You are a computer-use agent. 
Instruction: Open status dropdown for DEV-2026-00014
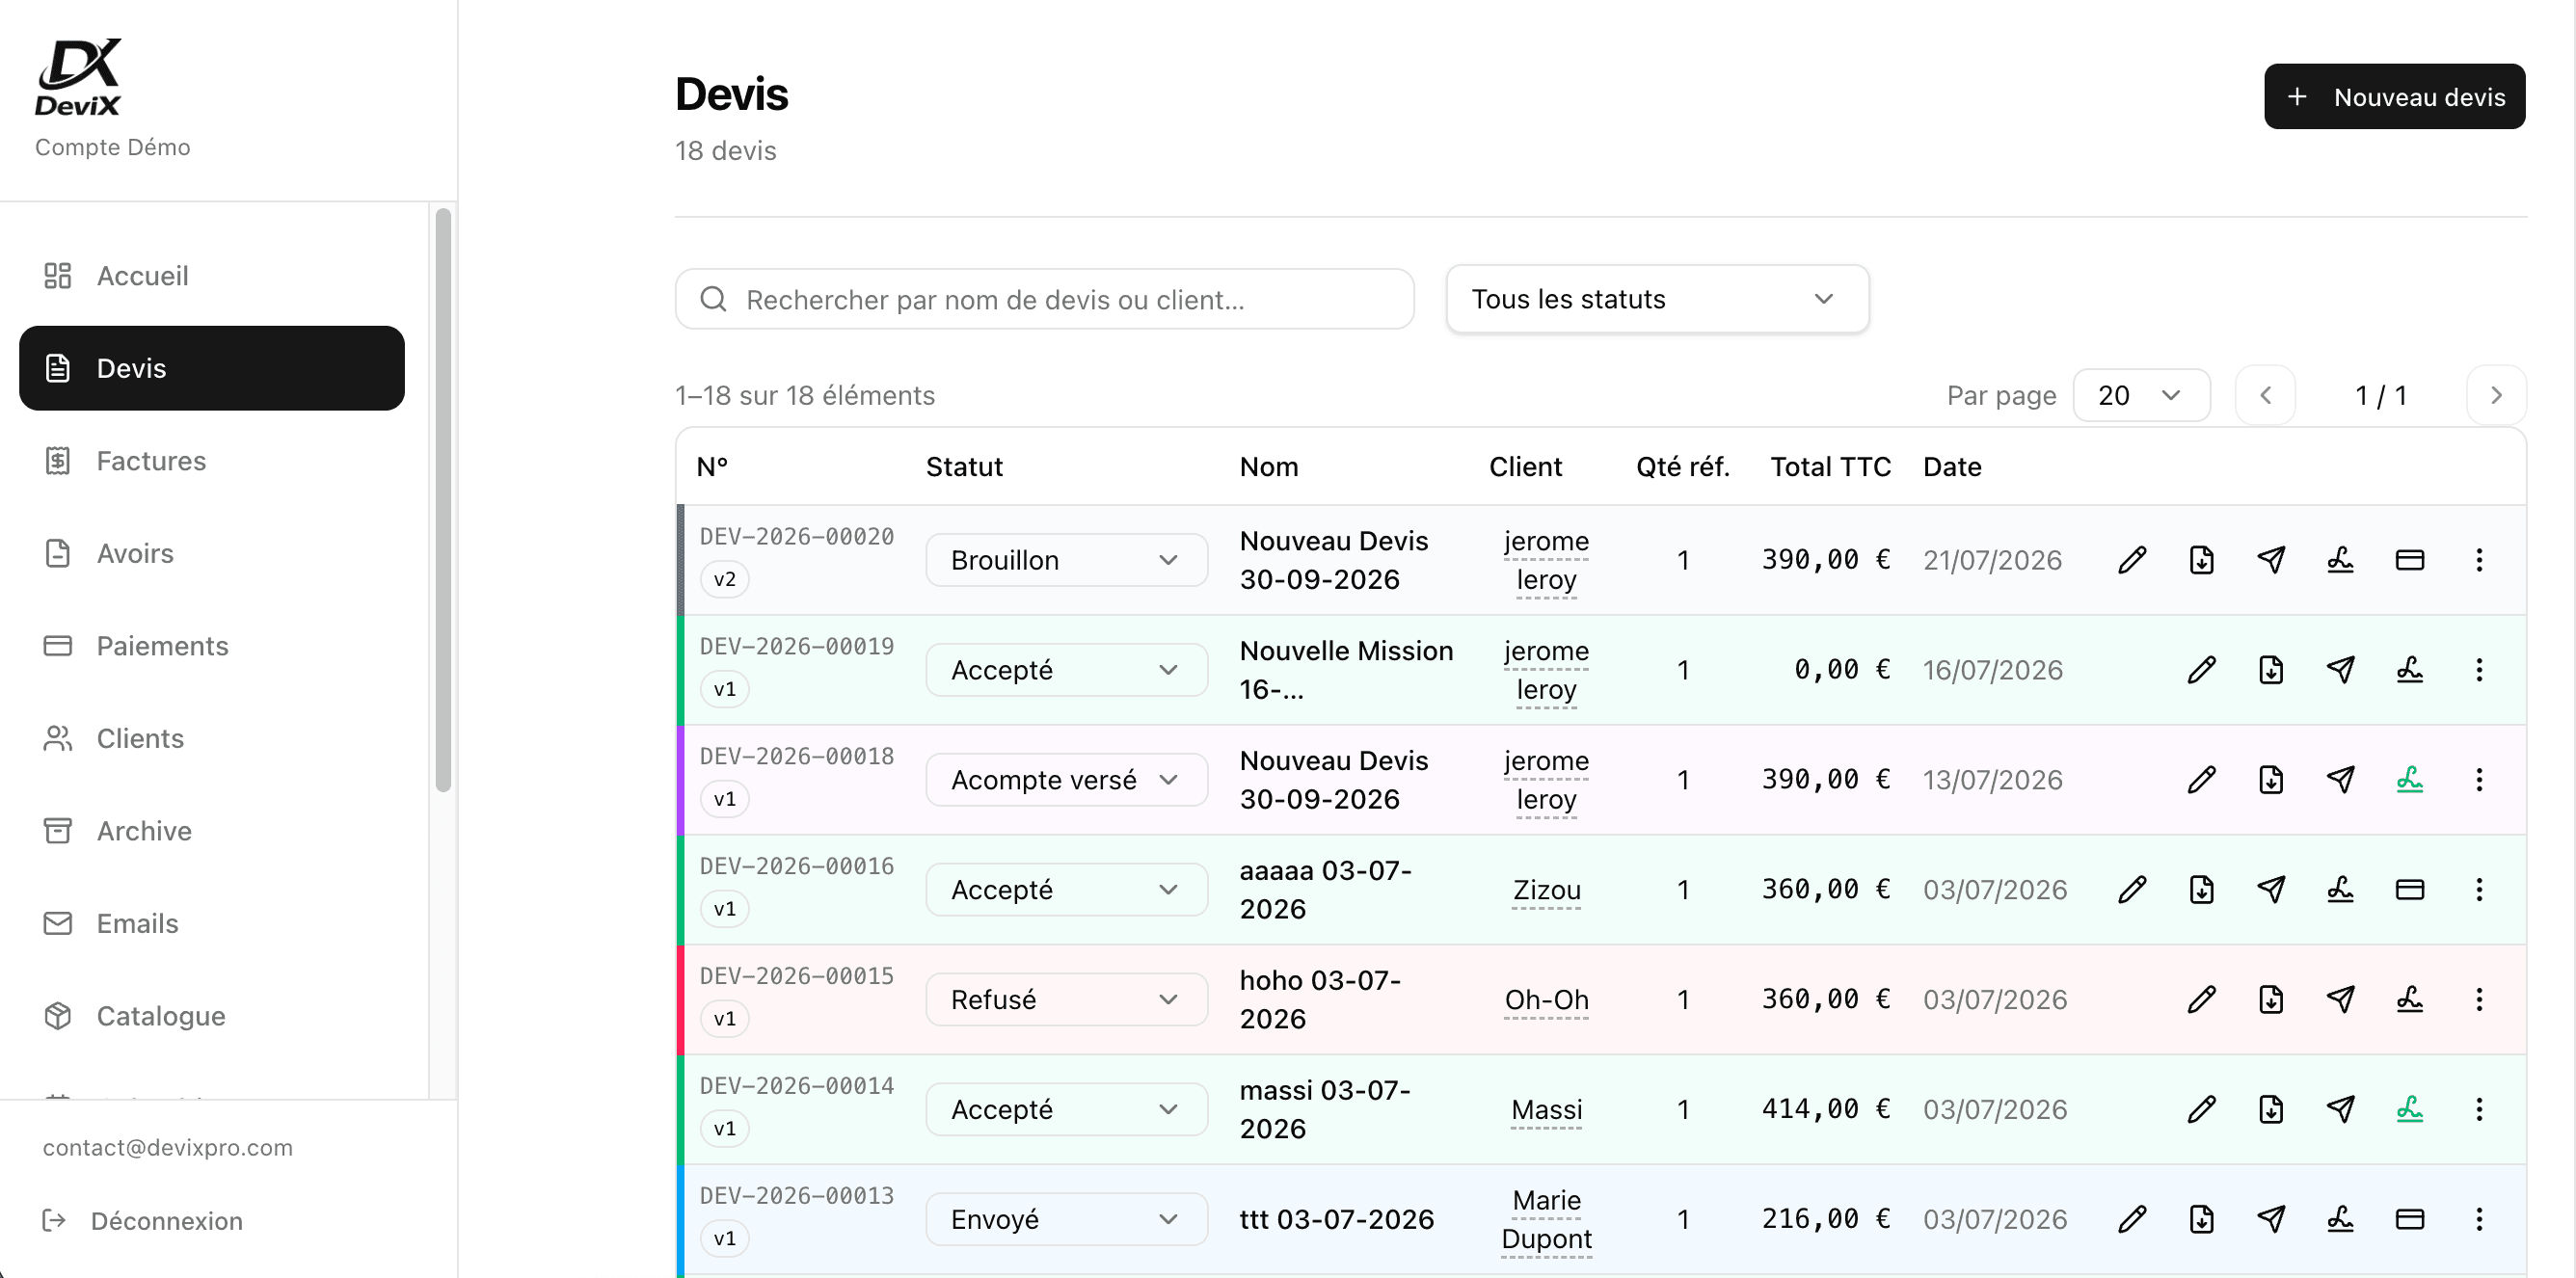pos(1066,1110)
